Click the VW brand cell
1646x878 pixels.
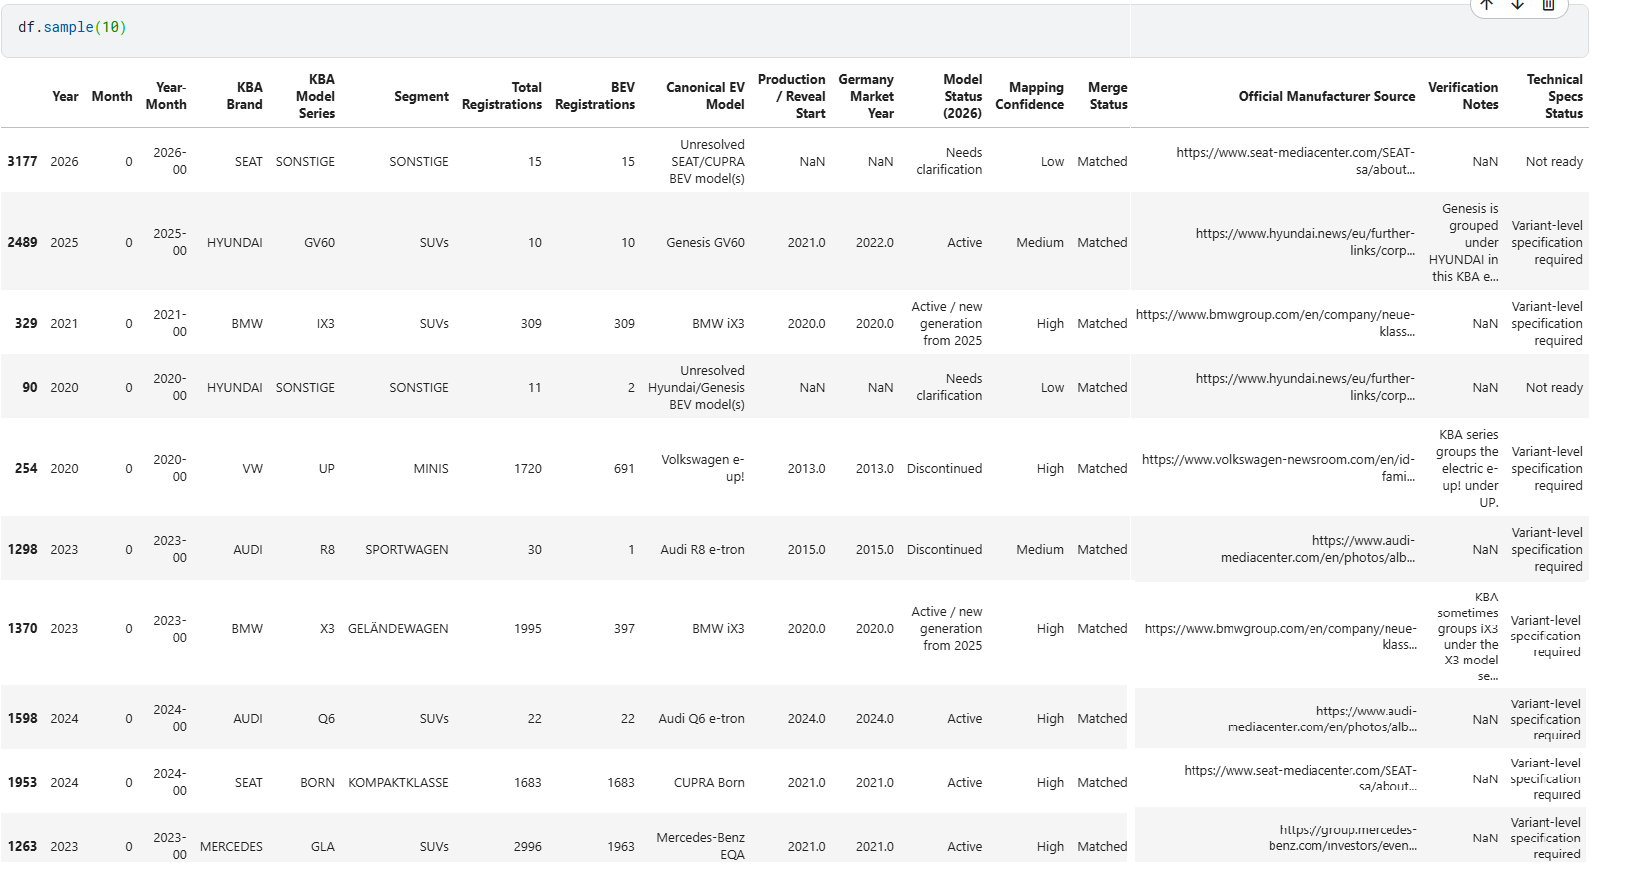point(252,468)
